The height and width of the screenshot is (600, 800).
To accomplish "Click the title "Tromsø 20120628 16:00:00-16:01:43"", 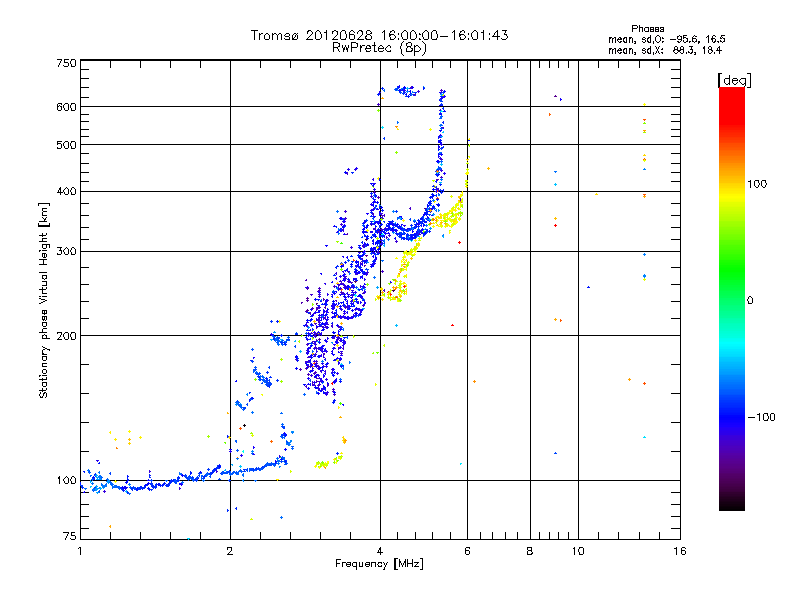I will coord(379,35).
